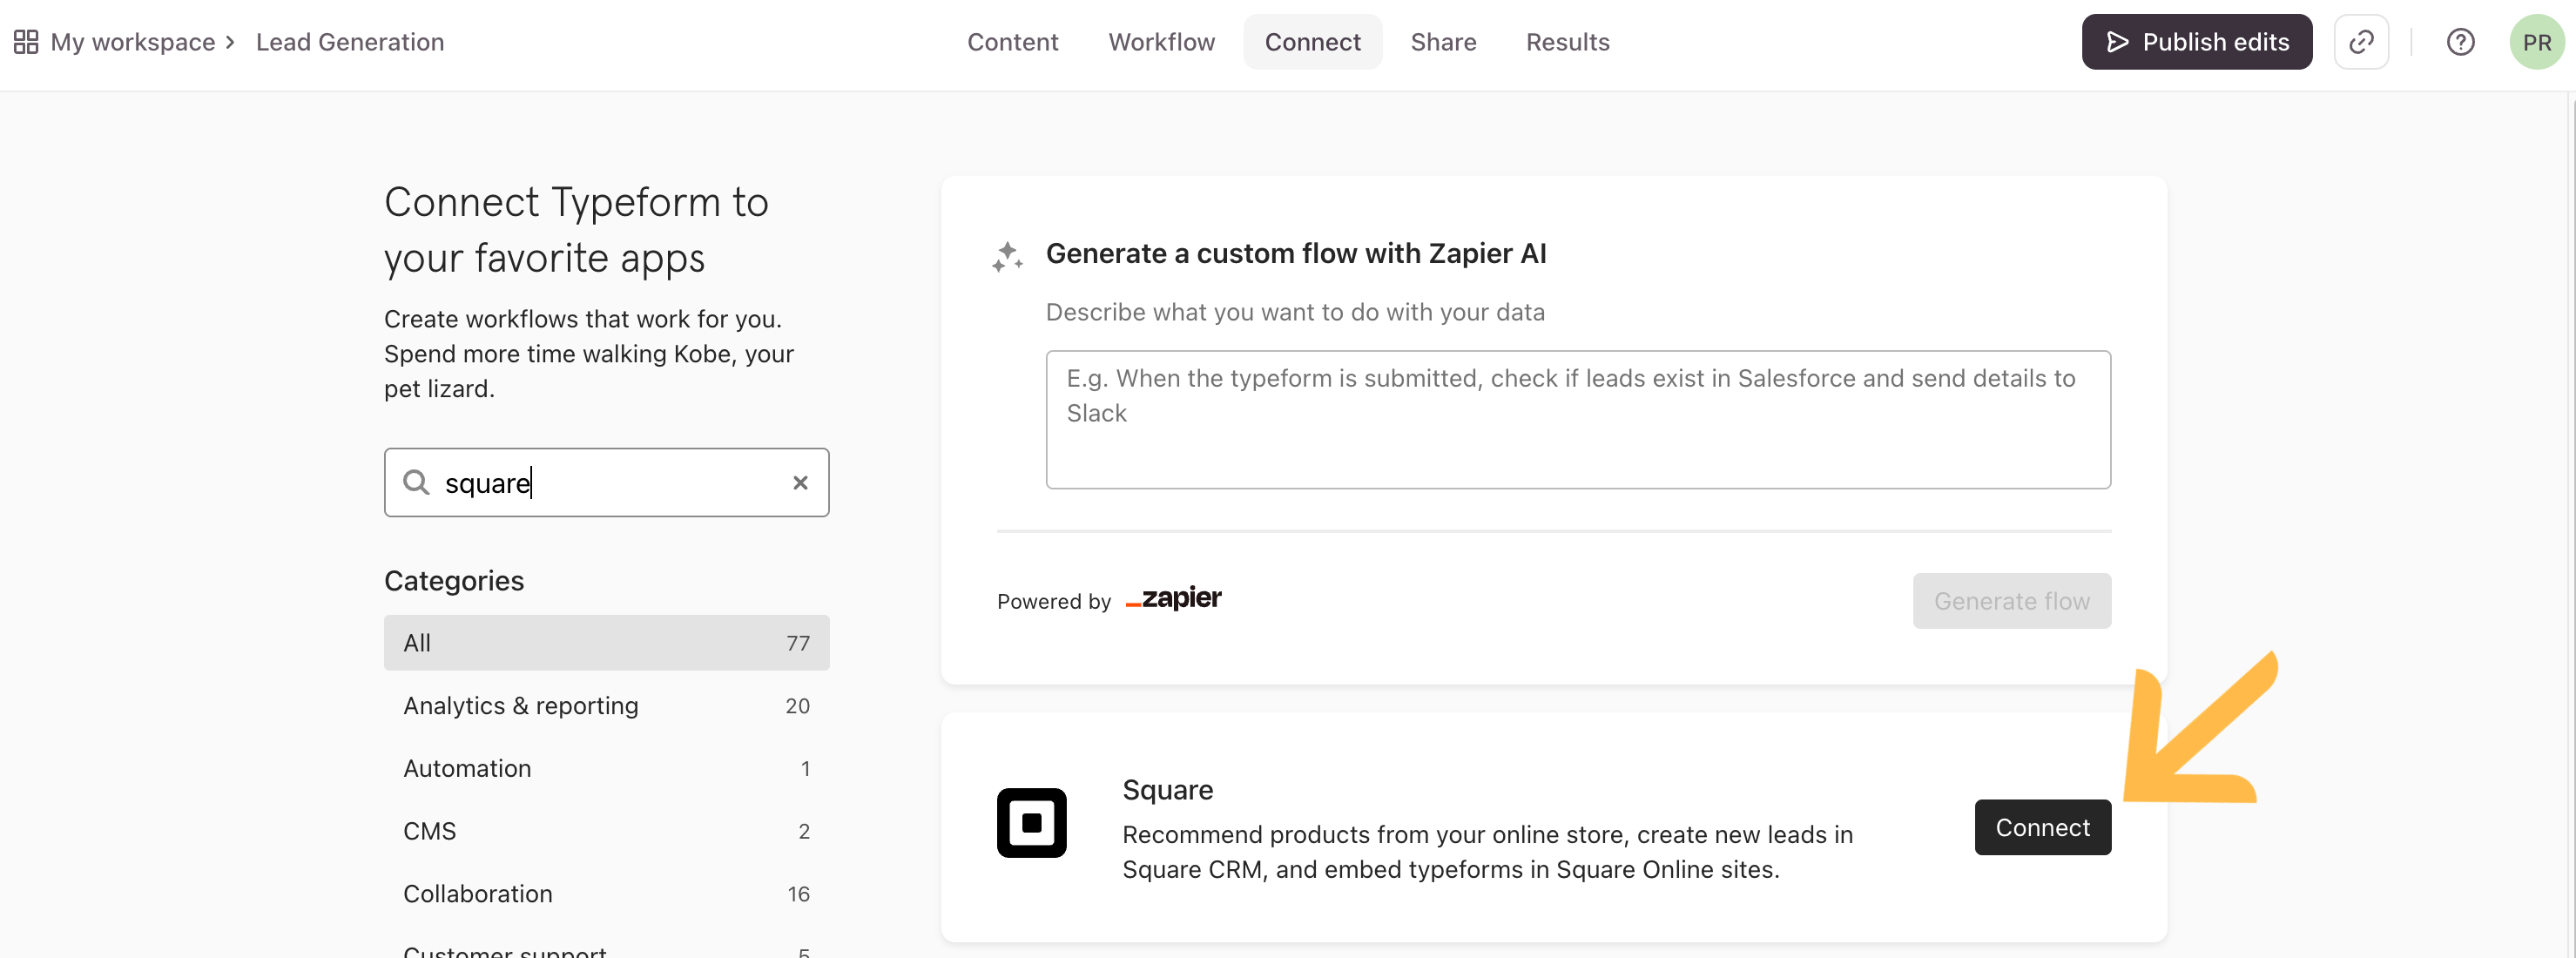Click the 'Generate a custom flow with Zapier AI' heading
This screenshot has width=2576, height=958.
(x=1295, y=254)
